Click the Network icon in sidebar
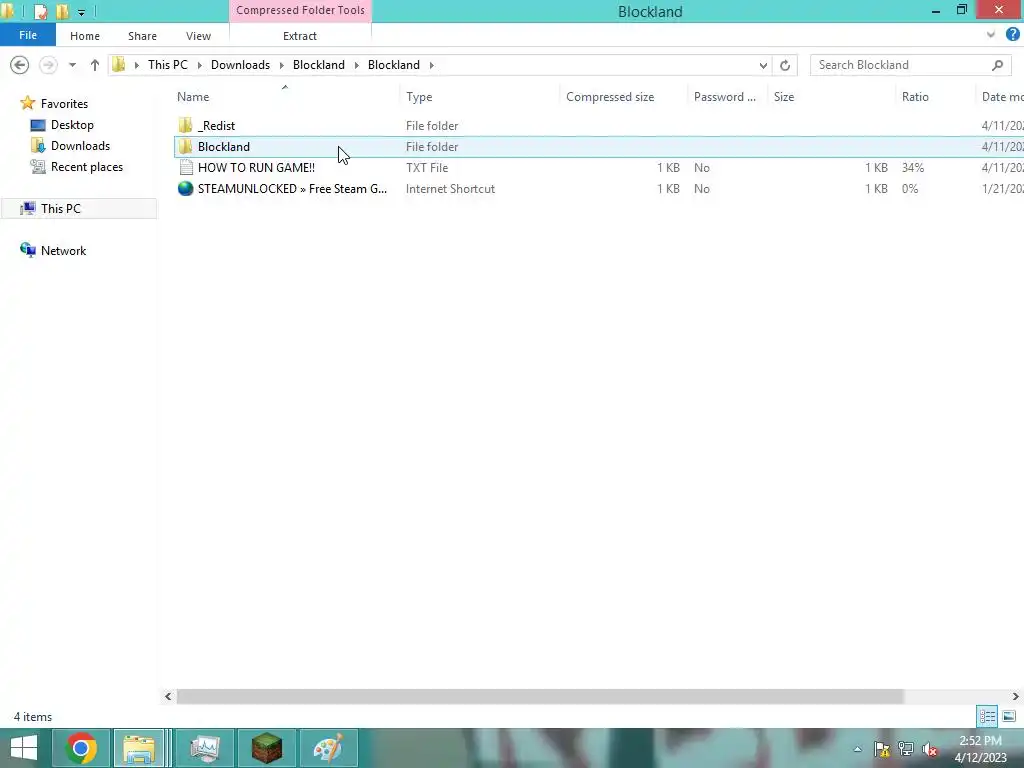The image size is (1024, 768). (27, 250)
